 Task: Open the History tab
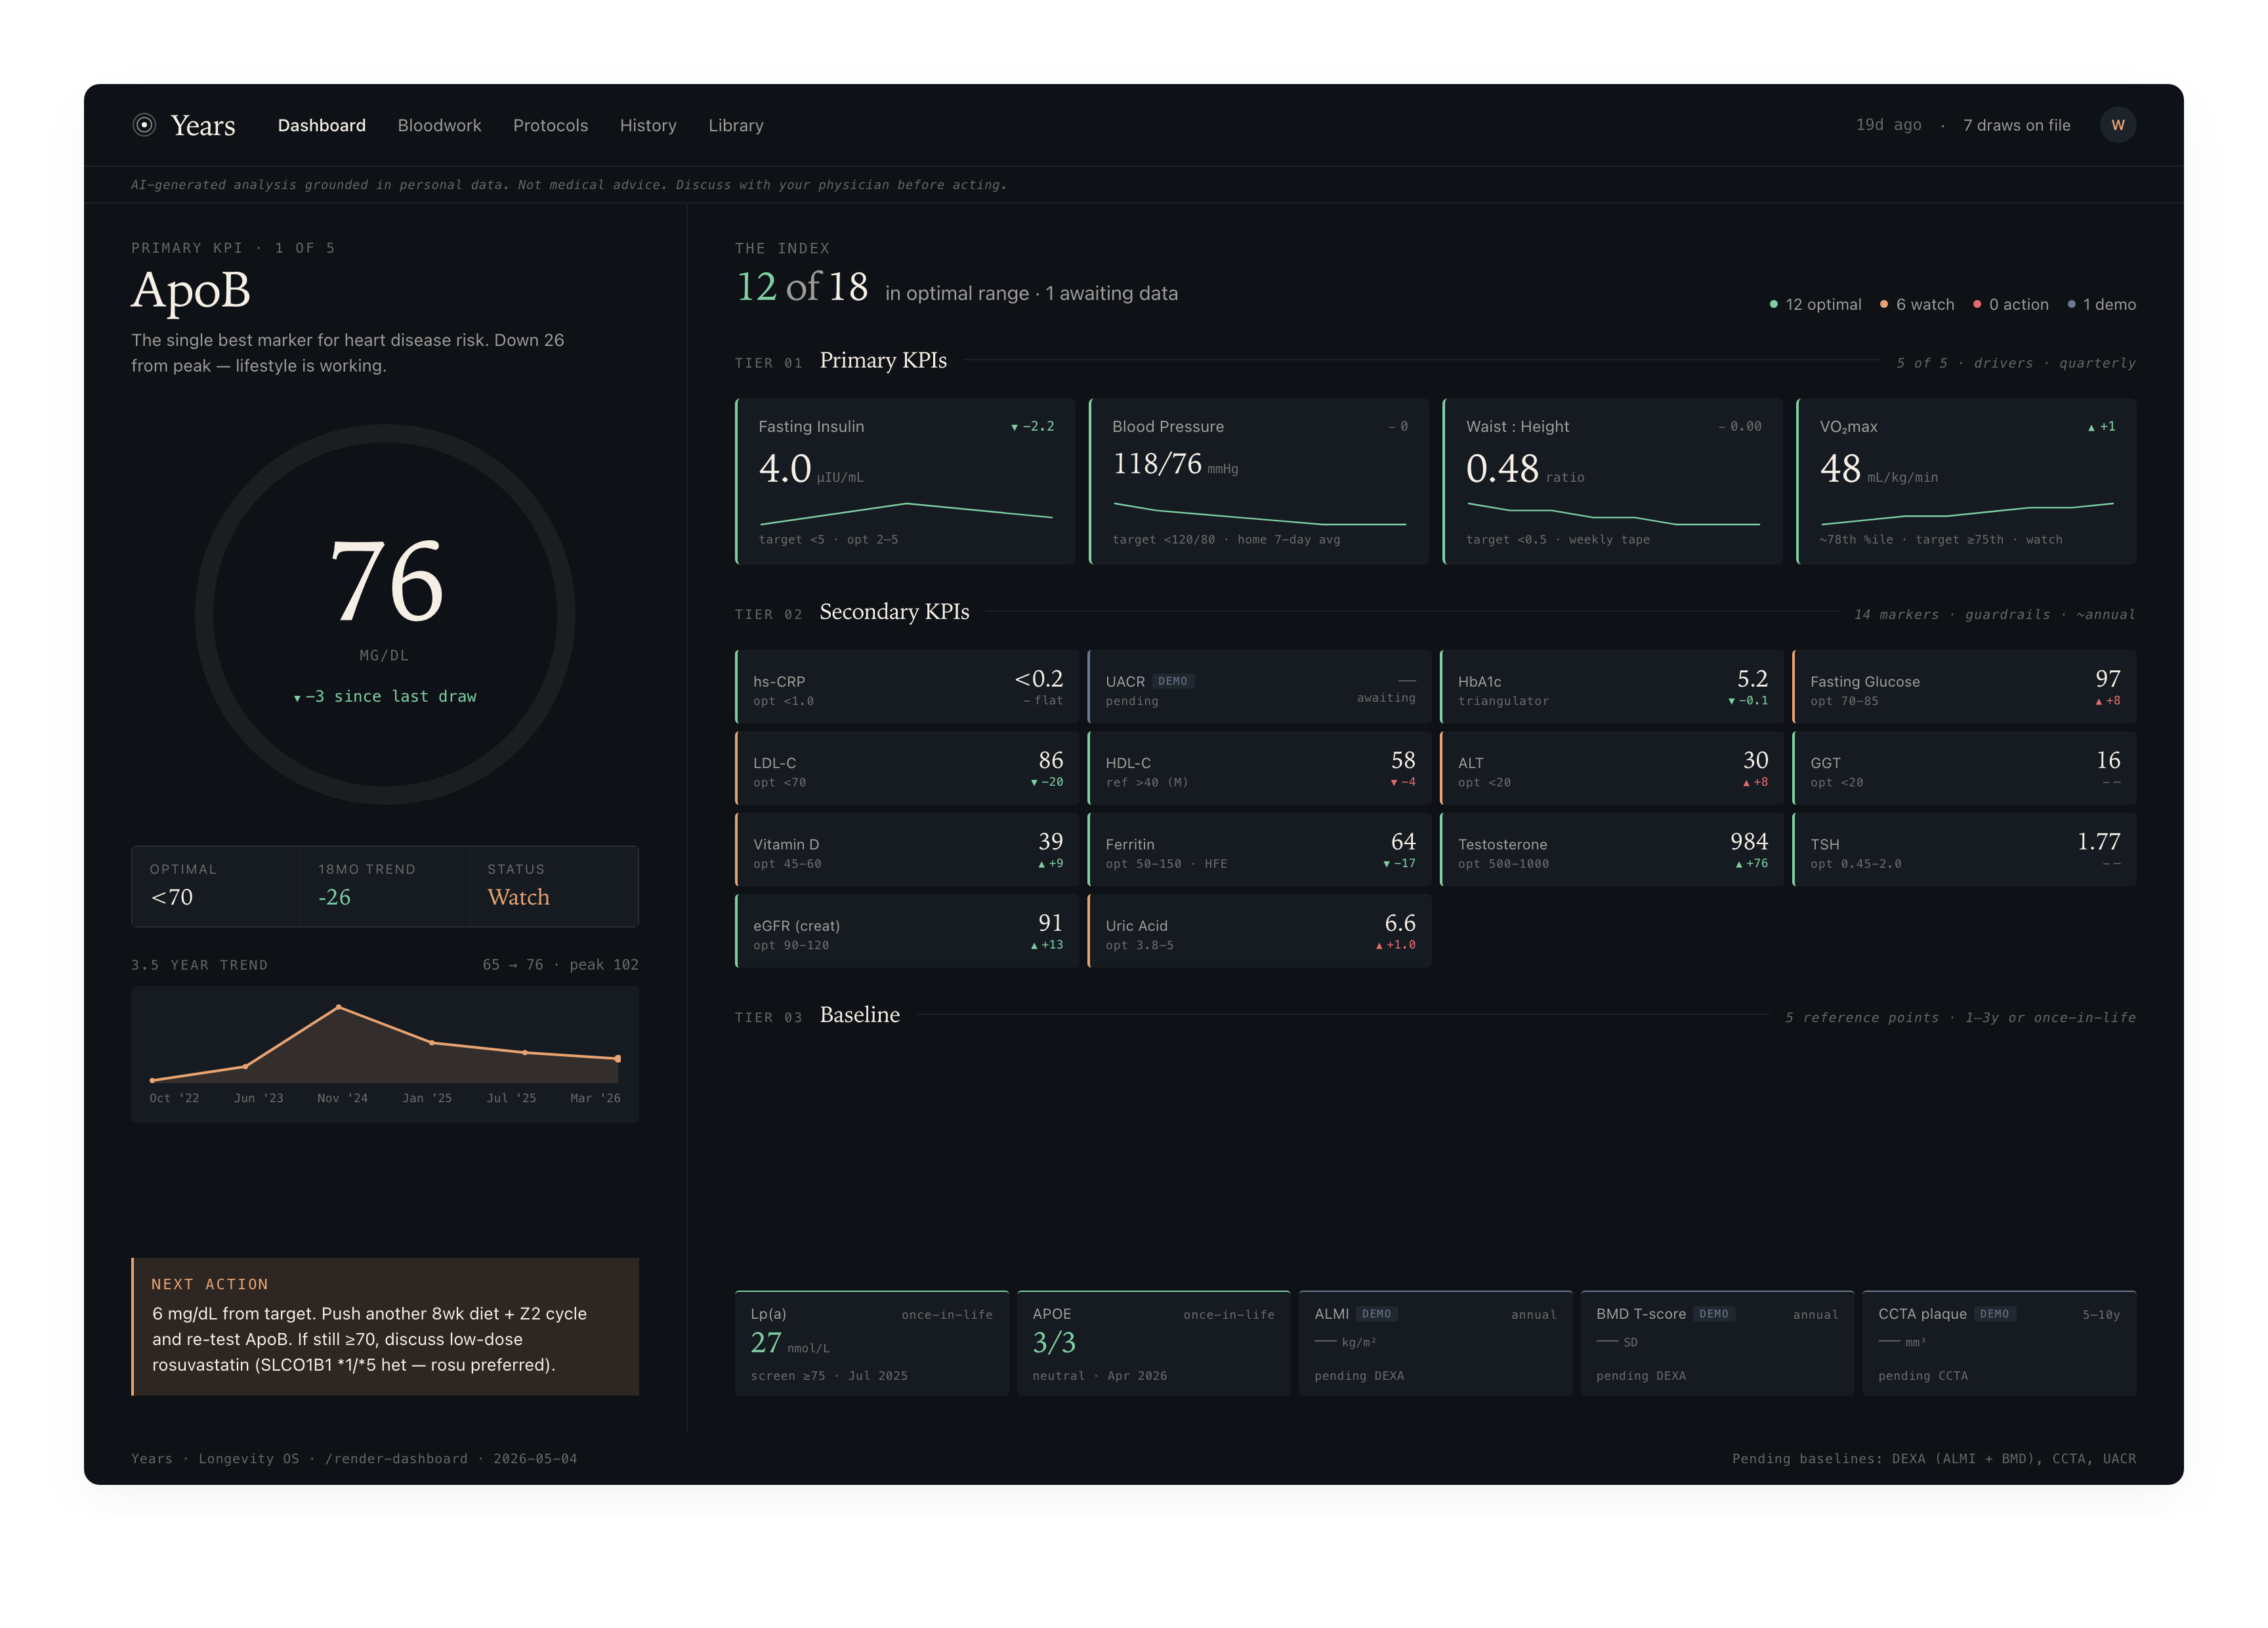click(x=648, y=125)
